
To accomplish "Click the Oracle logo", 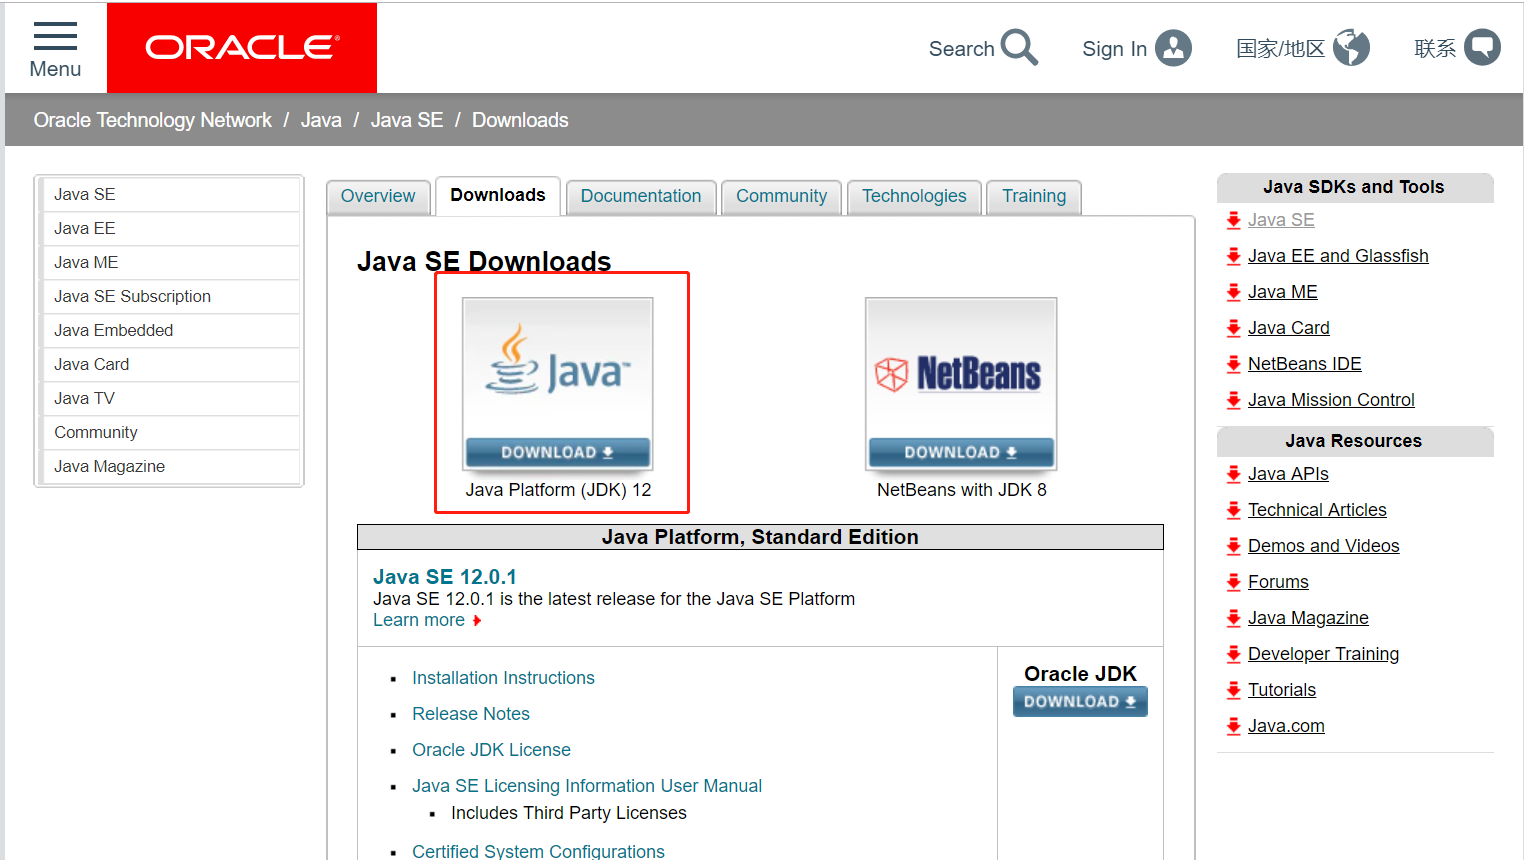I will tap(241, 47).
